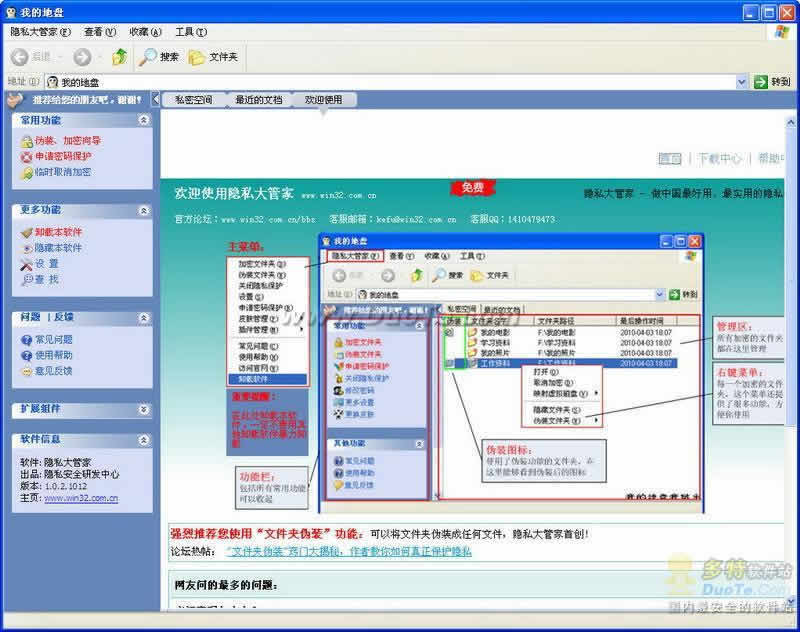Open the "文件夹伪装"窍门大揭秘 forum link
This screenshot has height=632, width=800.
(348, 552)
